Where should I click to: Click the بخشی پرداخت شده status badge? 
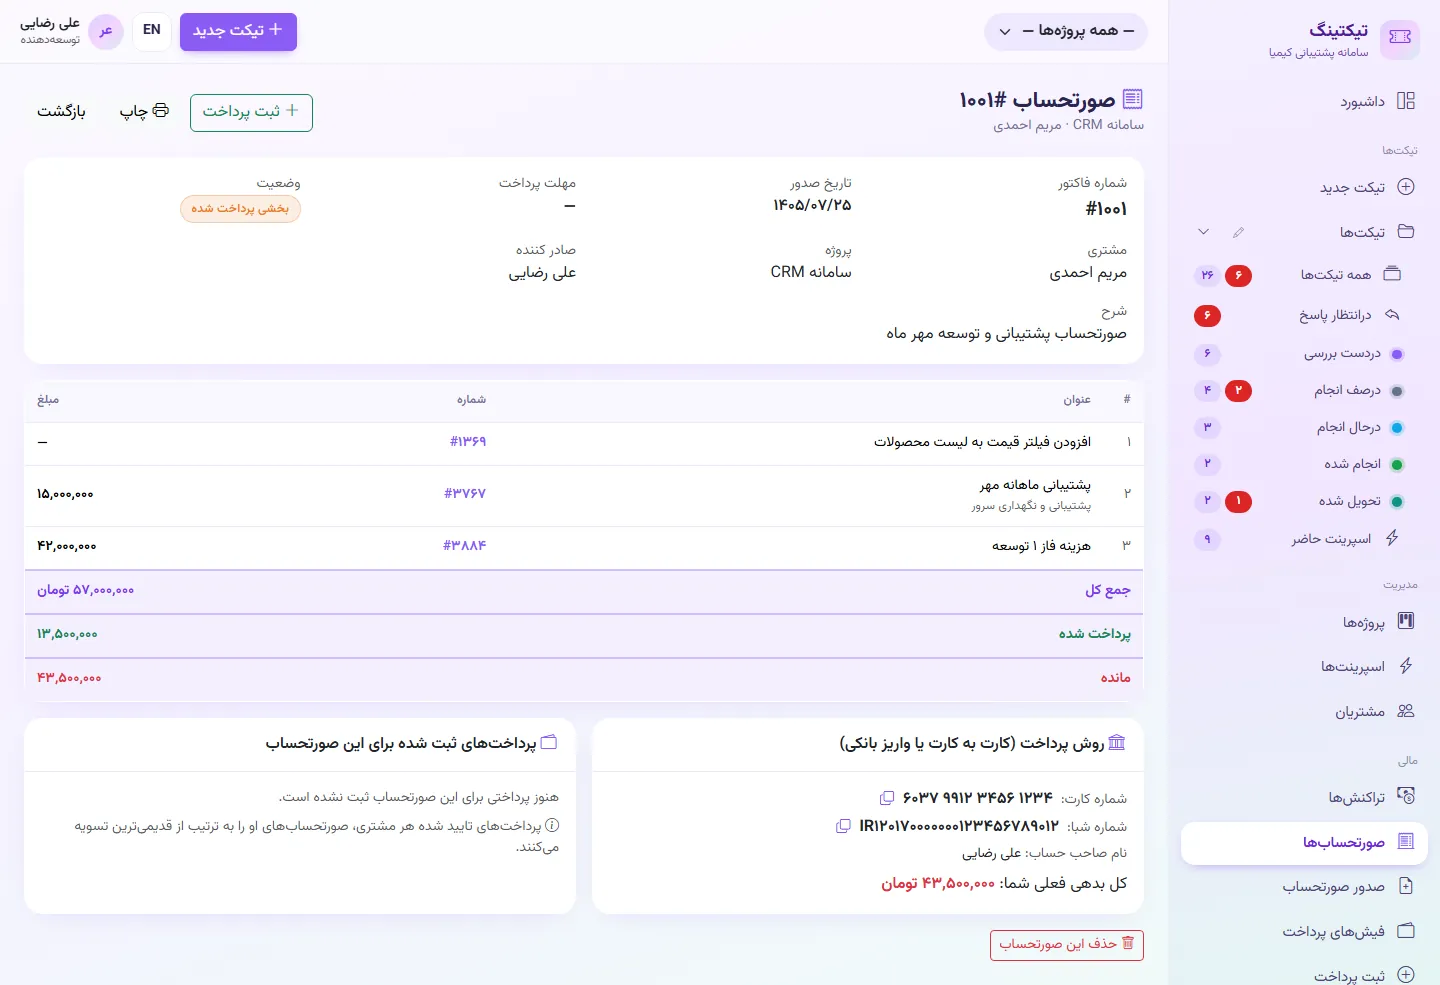coord(240,209)
